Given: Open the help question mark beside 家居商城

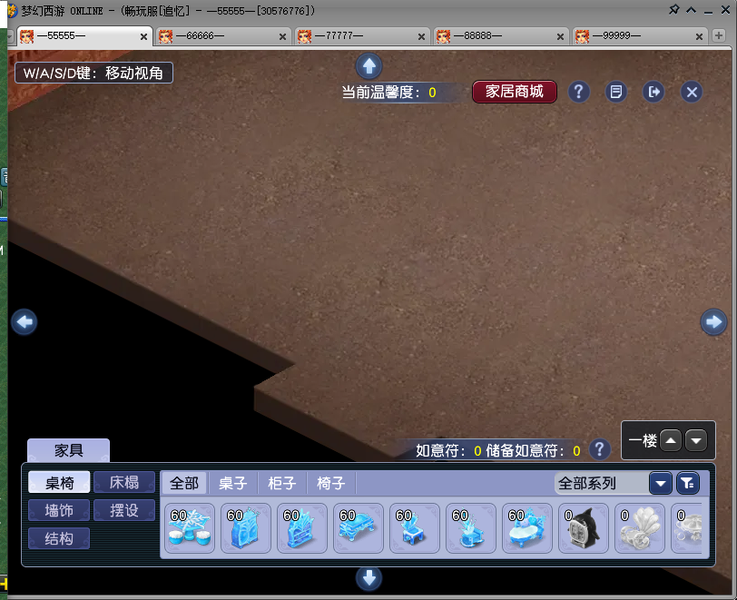Looking at the screenshot, I should (579, 92).
